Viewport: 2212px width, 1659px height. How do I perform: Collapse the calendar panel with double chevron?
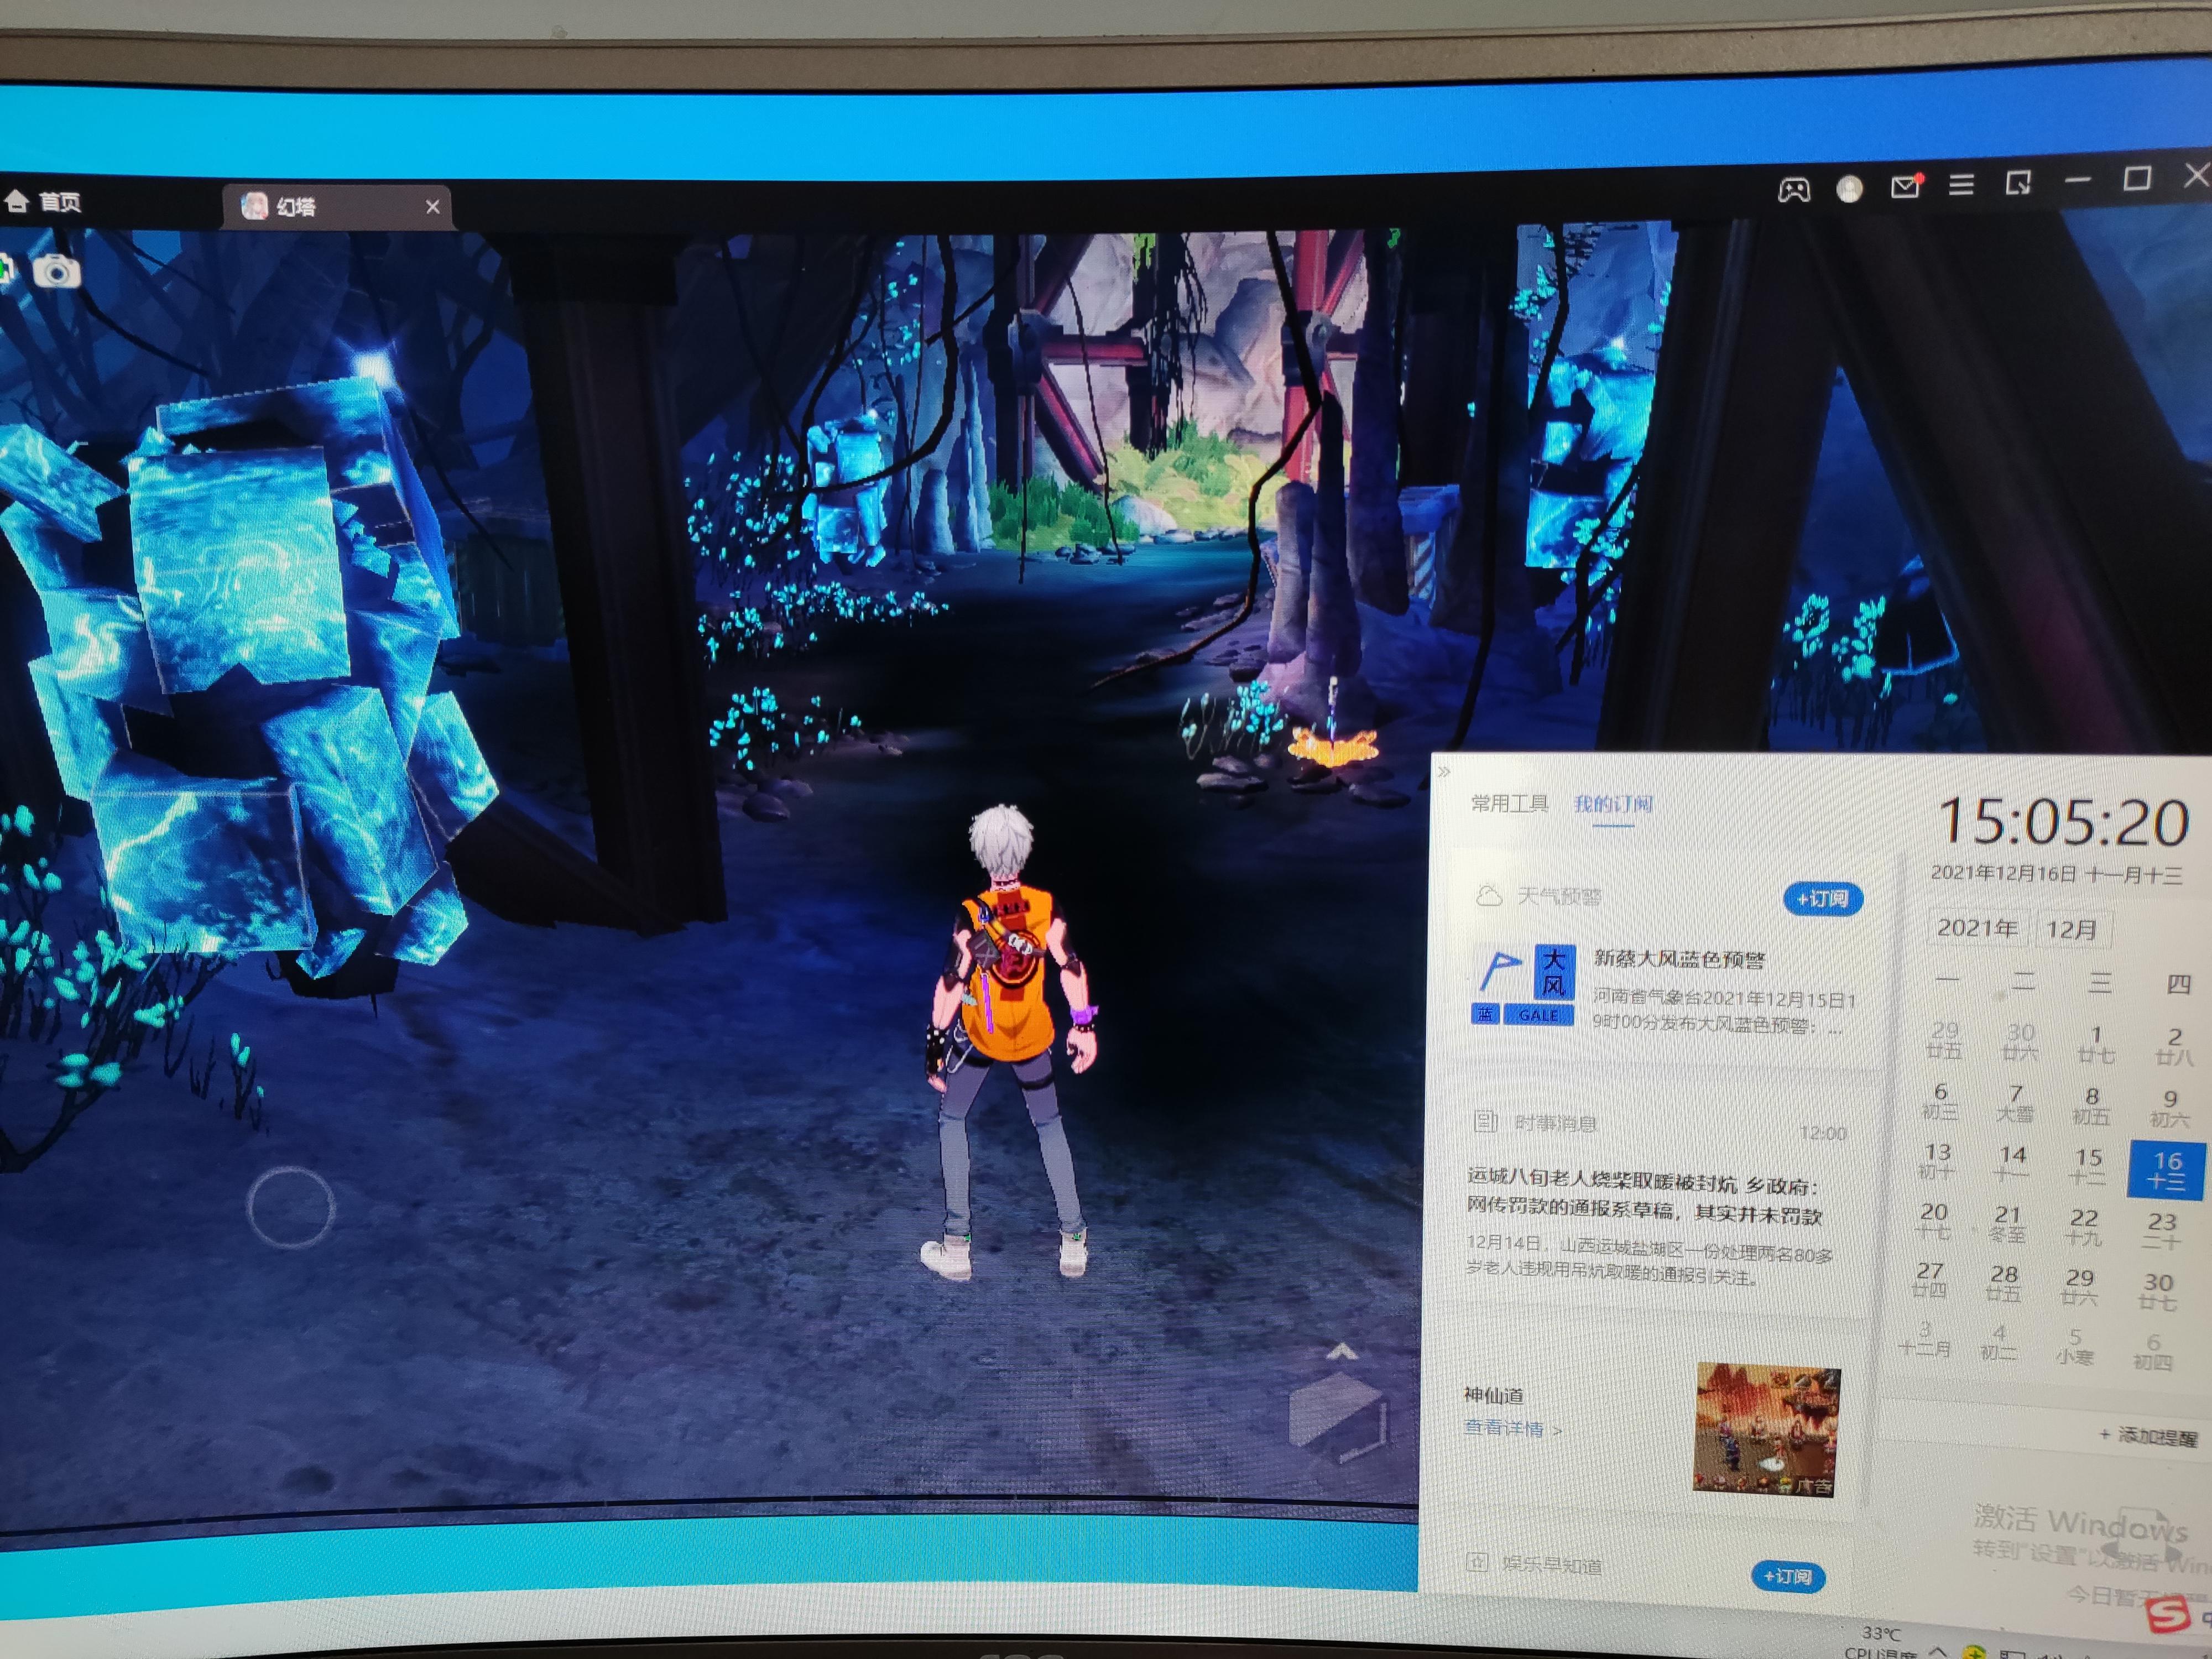click(x=1444, y=771)
